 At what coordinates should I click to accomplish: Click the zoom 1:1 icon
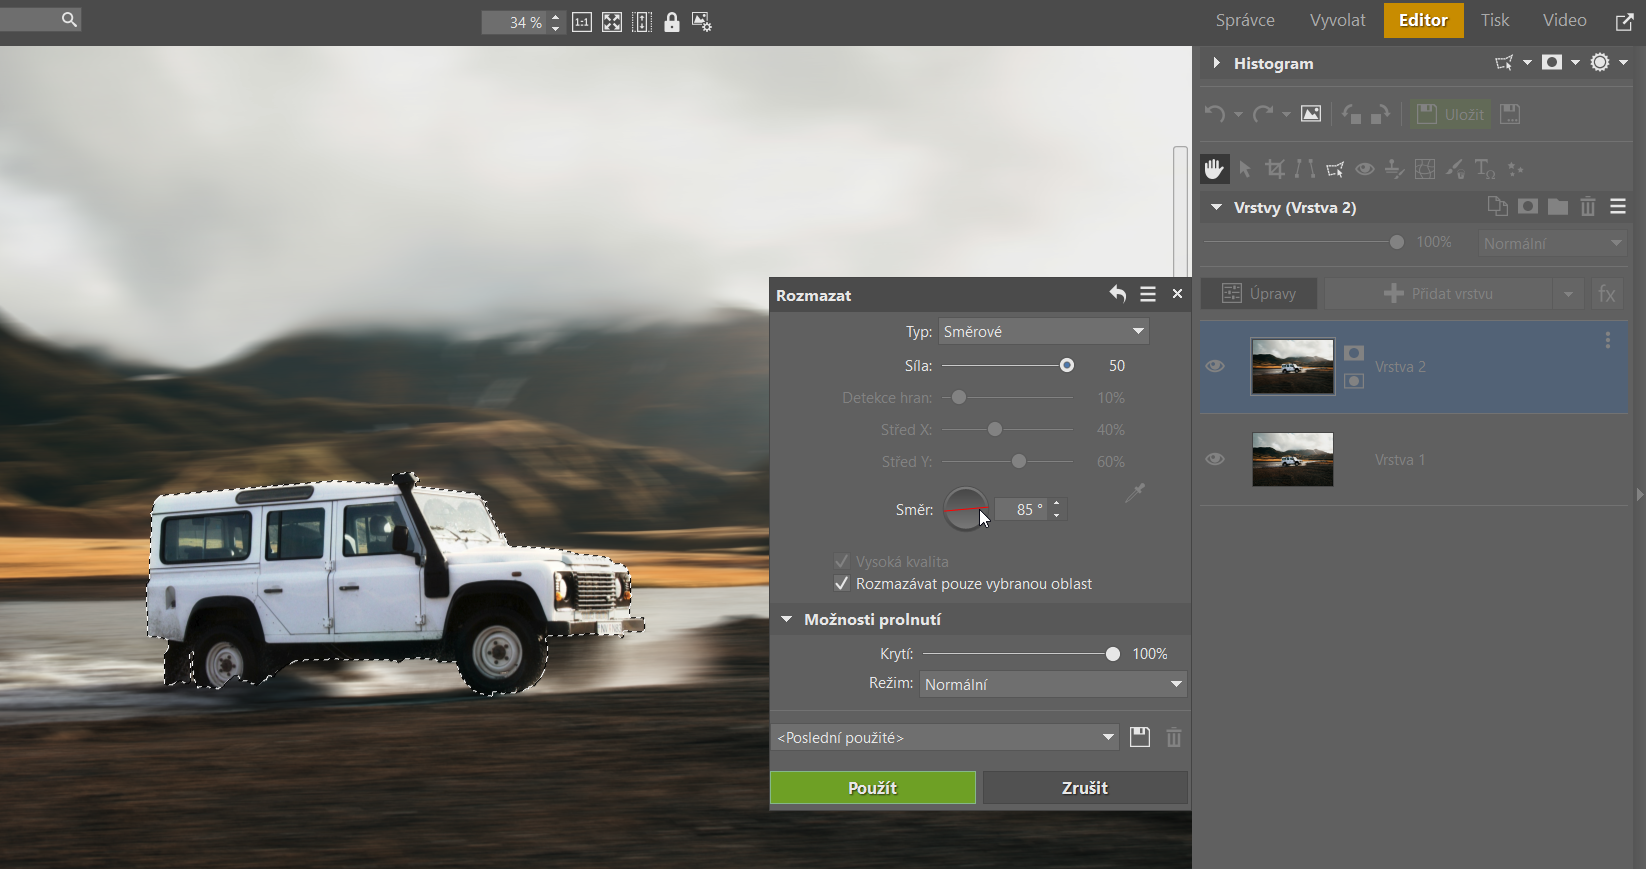tap(581, 22)
